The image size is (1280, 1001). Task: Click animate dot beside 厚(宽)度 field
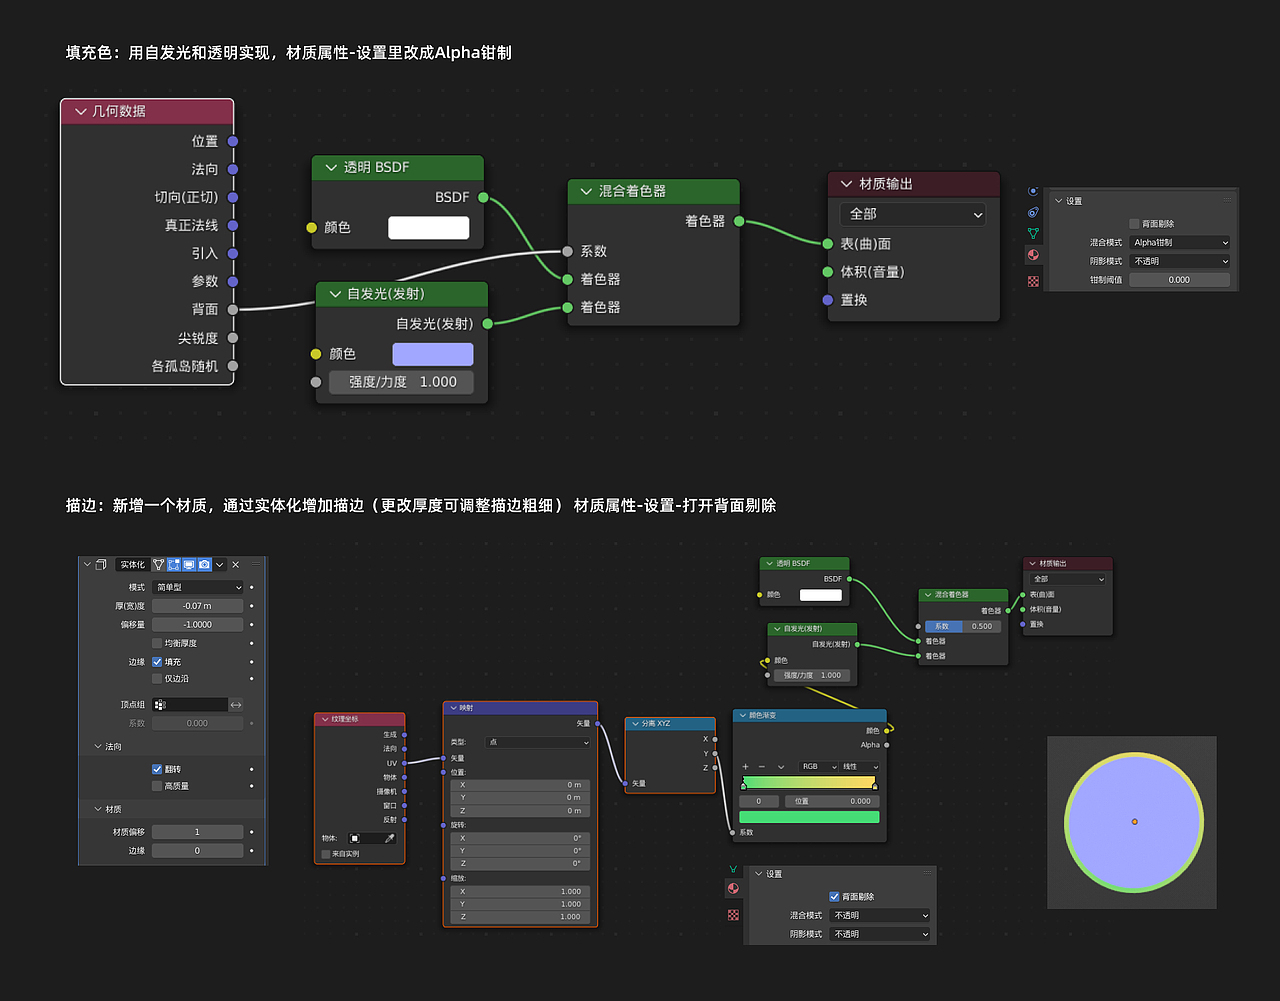pyautogui.click(x=251, y=606)
